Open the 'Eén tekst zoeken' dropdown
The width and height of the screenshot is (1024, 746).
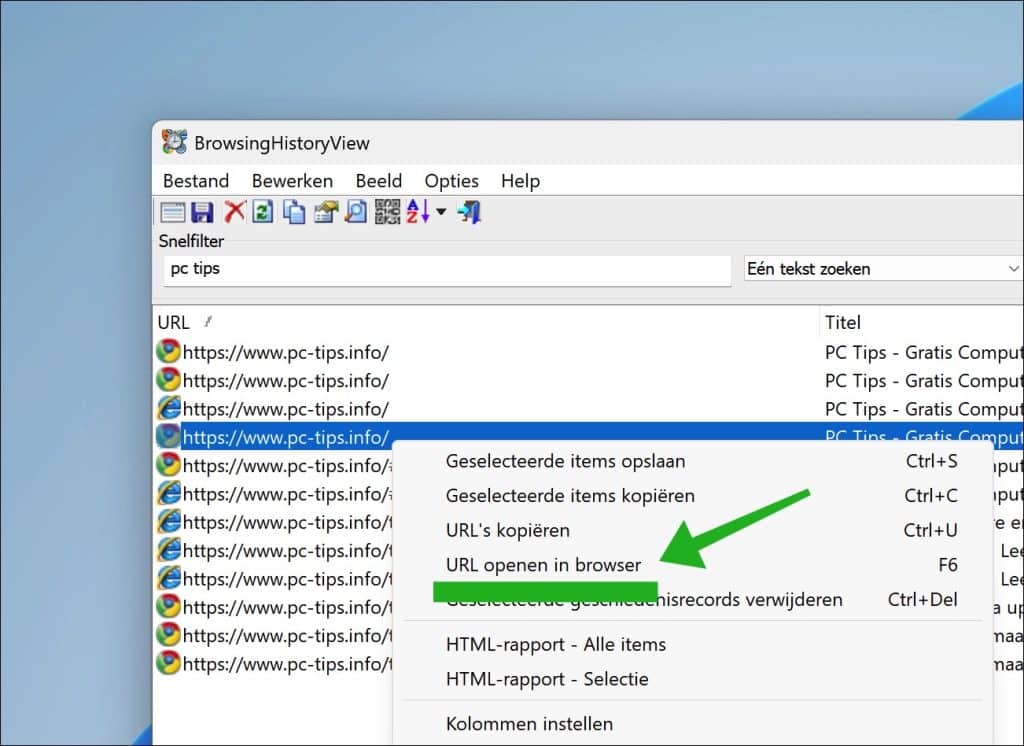tap(883, 268)
